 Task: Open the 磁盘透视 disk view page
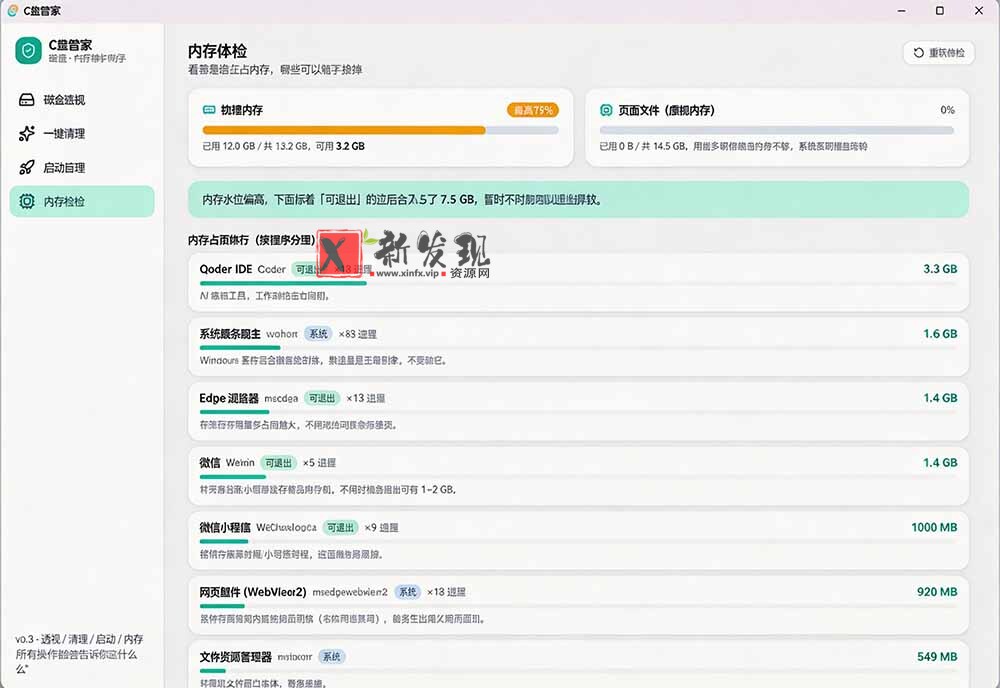tap(82, 100)
